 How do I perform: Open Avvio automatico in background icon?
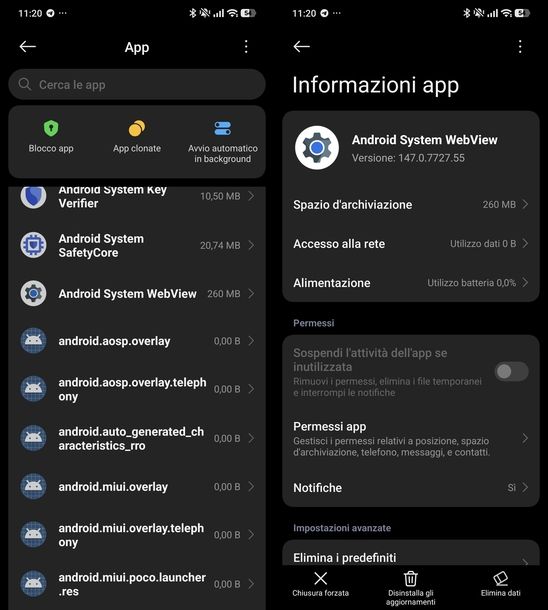coord(222,128)
